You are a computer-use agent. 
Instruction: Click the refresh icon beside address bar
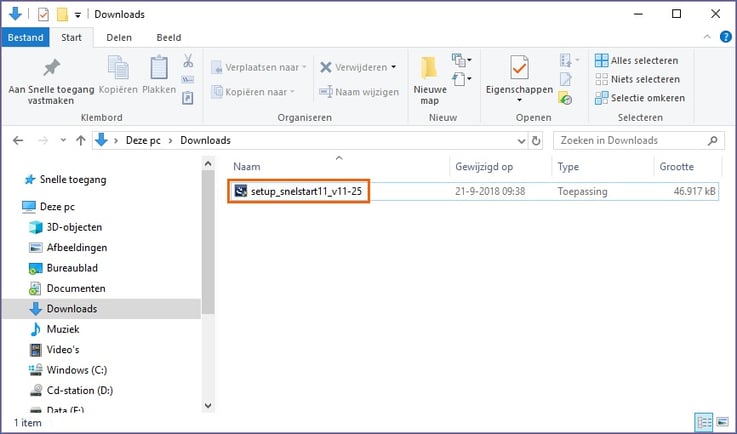(x=536, y=141)
